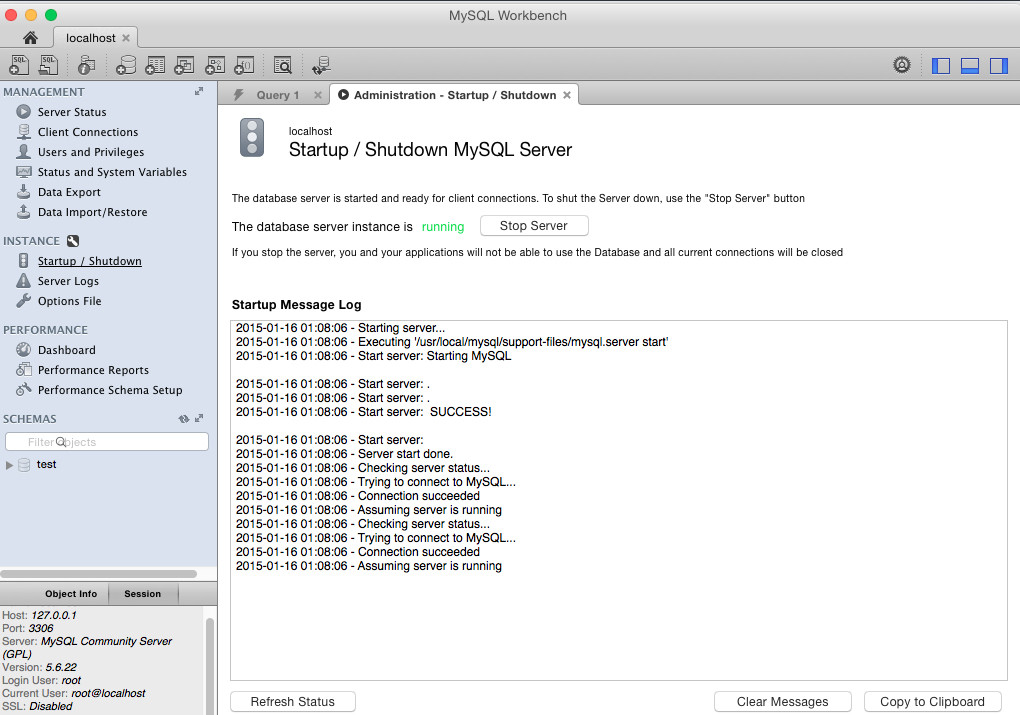The height and width of the screenshot is (715, 1020).
Task: Open the home screen tab icon
Action: point(30,38)
